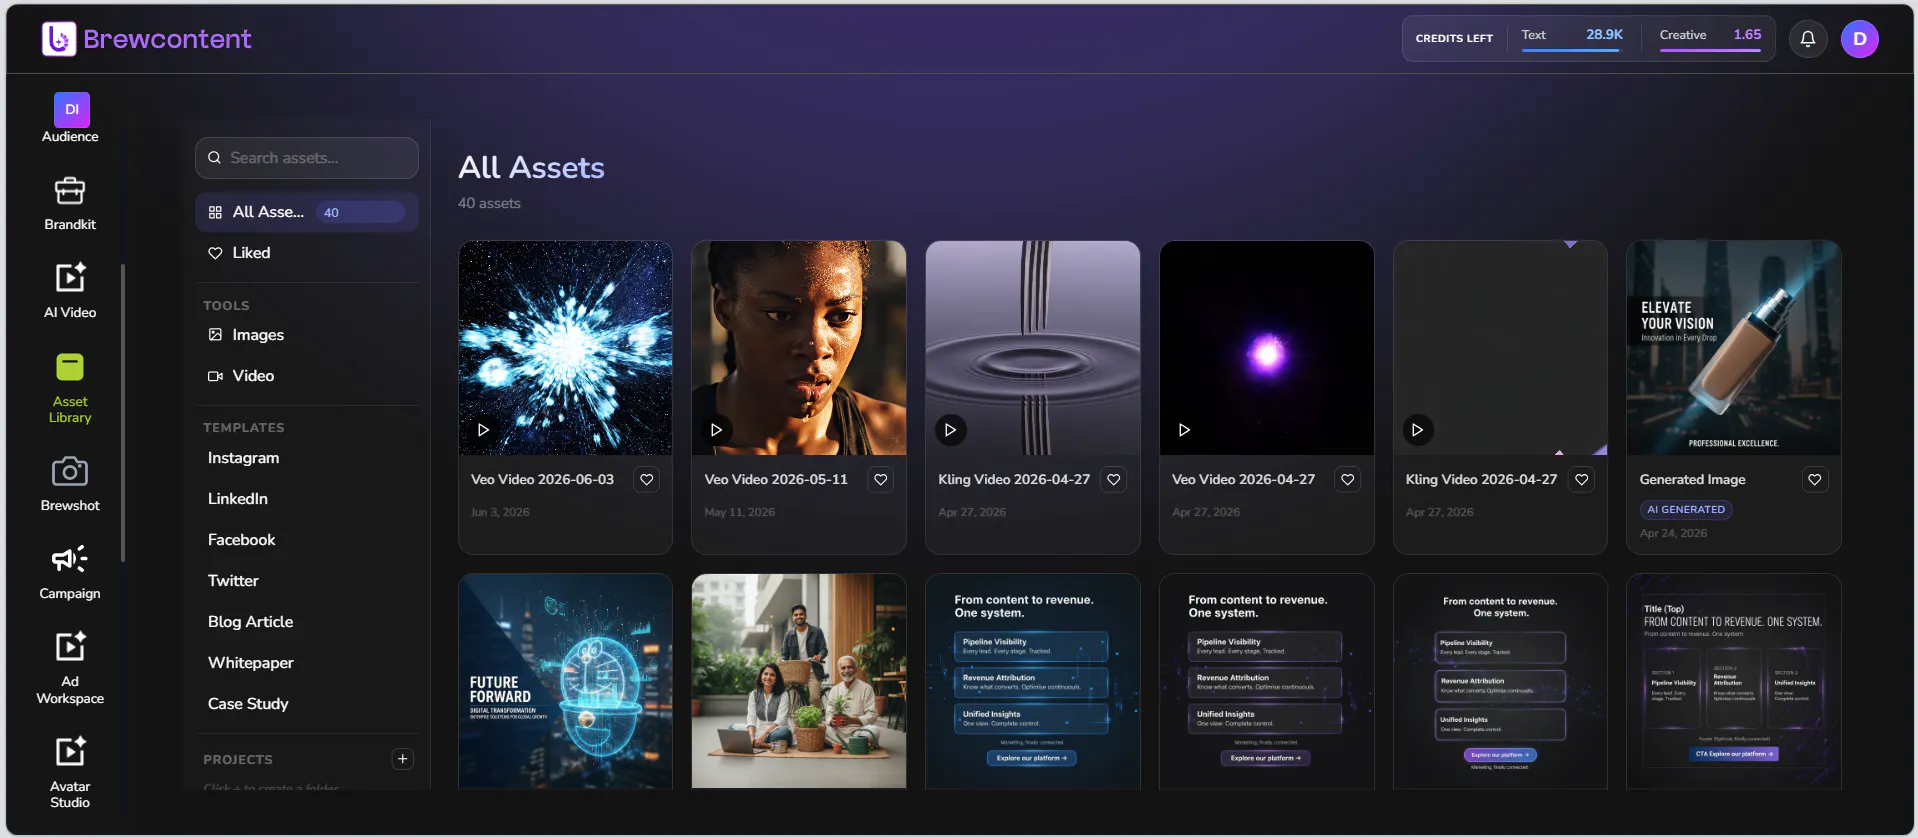The image size is (1918, 838).
Task: Open Ad Workspace from sidebar
Action: click(x=70, y=668)
